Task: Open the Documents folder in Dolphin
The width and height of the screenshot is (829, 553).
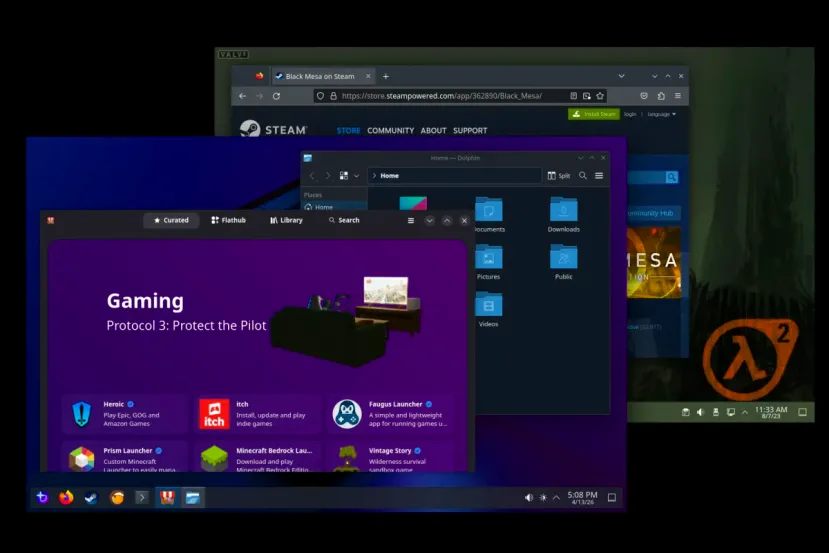Action: pos(489,215)
